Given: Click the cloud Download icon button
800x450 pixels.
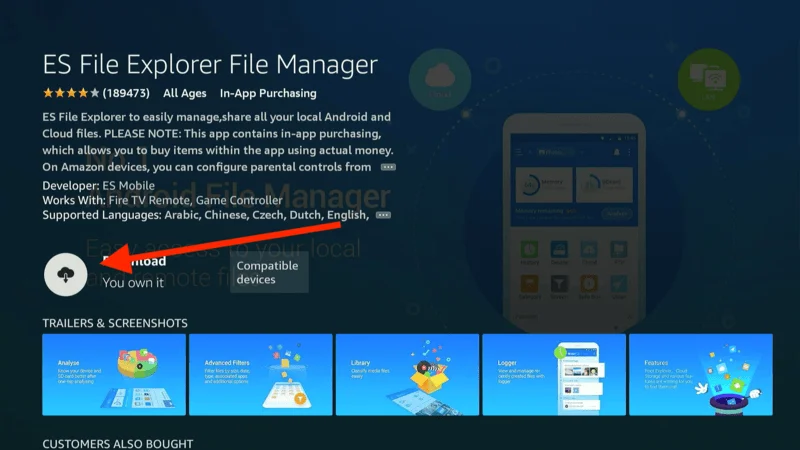Looking at the screenshot, I should pos(65,274).
